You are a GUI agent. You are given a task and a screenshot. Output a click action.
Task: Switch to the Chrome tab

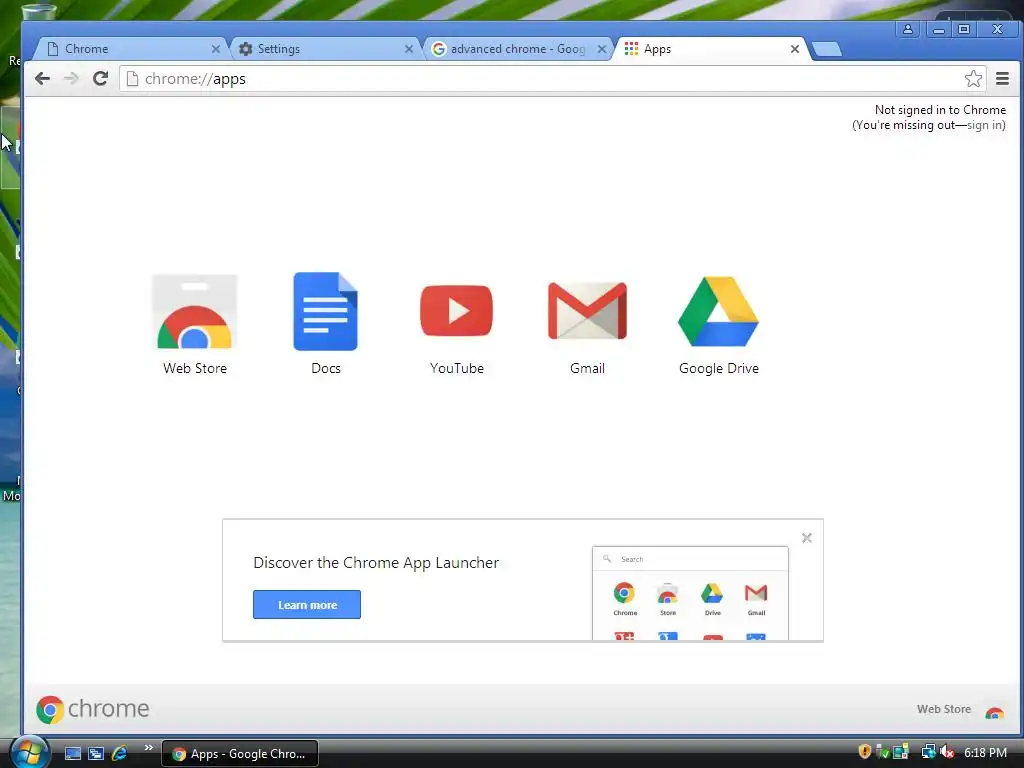point(131,49)
